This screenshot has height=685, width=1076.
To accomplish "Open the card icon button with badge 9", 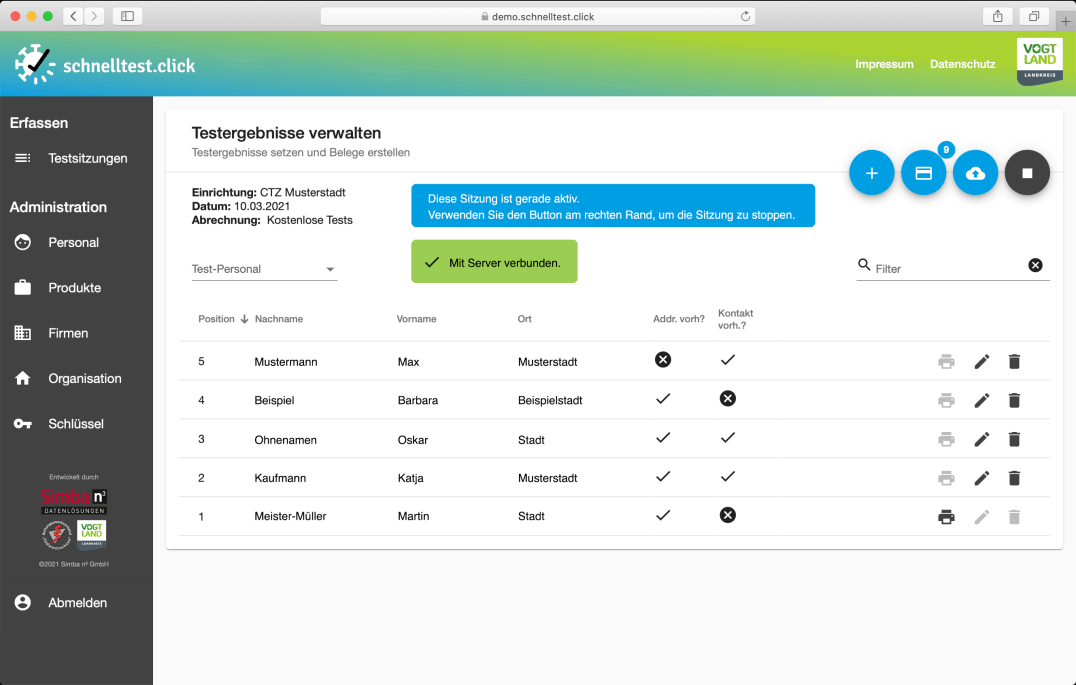I will pyautogui.click(x=923, y=173).
